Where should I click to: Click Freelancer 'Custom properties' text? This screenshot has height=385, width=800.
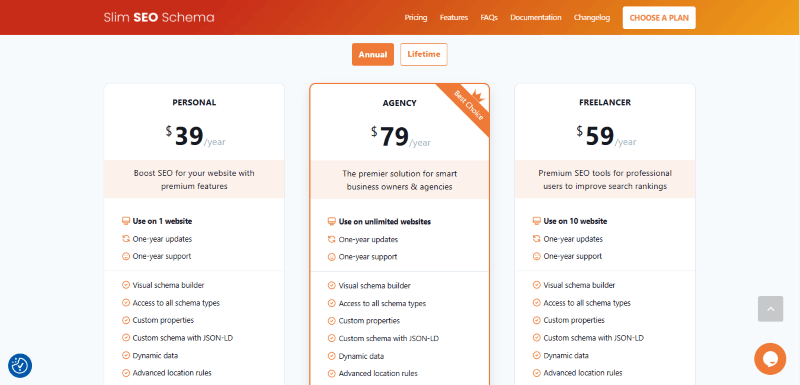click(x=574, y=320)
